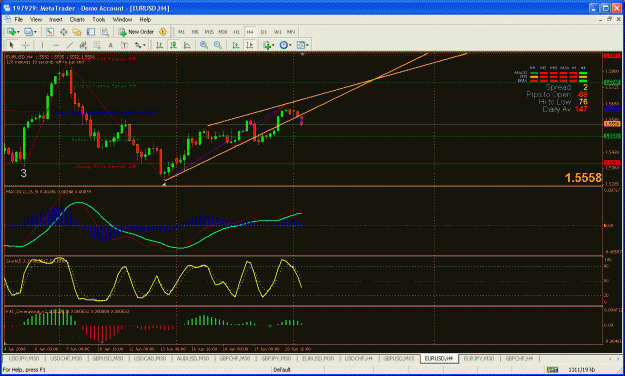Toggle chart shift from right border
Screen dimensions: 625x376
250,45
